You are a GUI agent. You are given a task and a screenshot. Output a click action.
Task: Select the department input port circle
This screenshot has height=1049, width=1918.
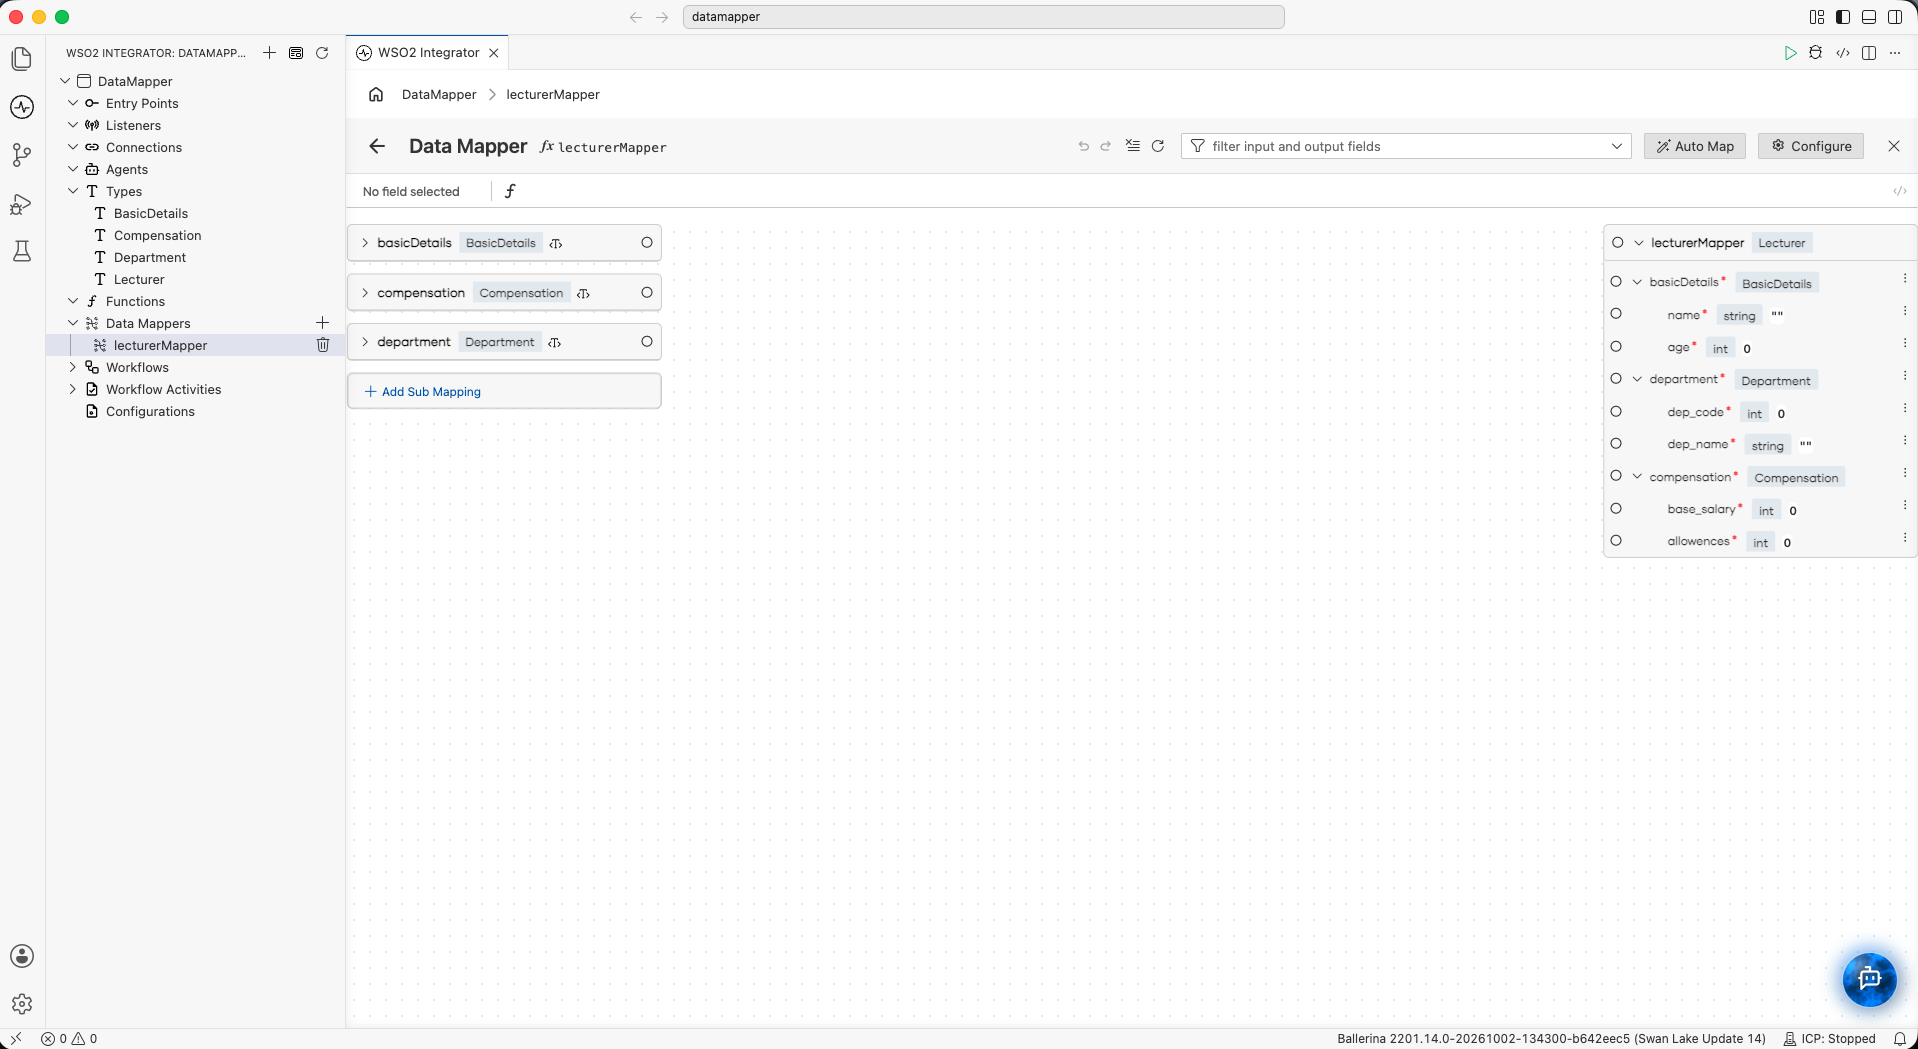[x=647, y=342]
